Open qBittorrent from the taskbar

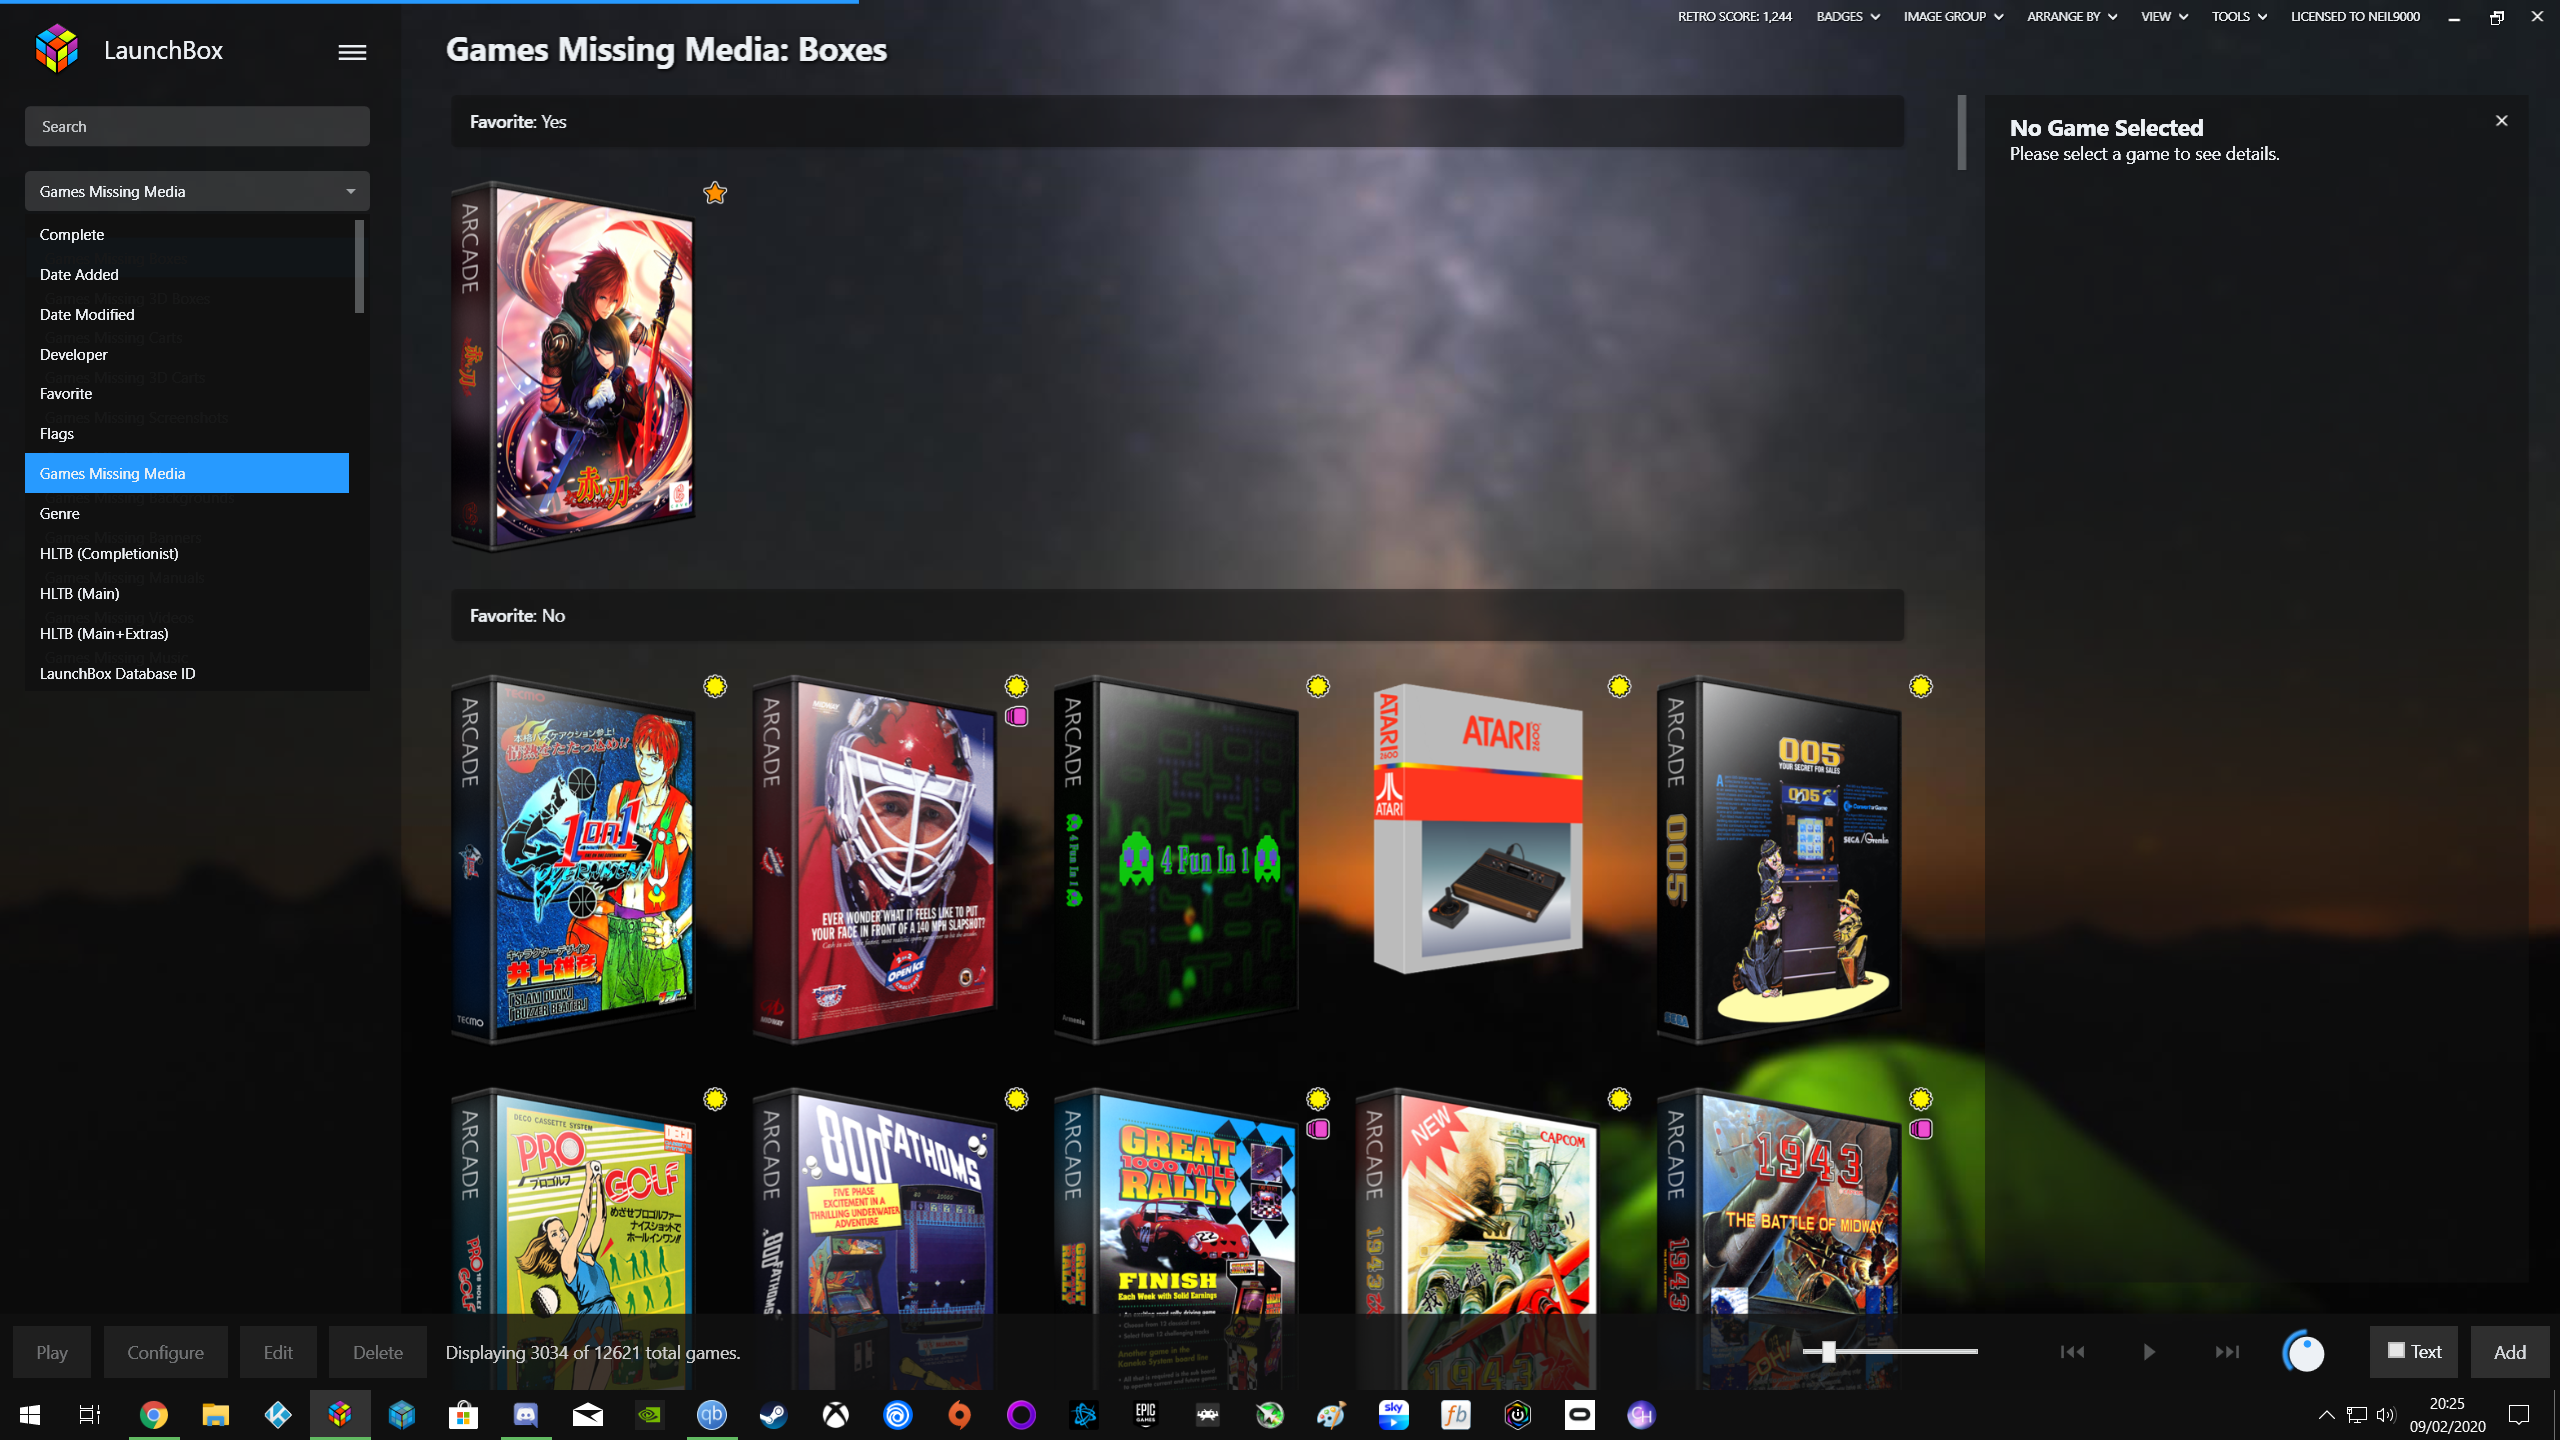(711, 1415)
